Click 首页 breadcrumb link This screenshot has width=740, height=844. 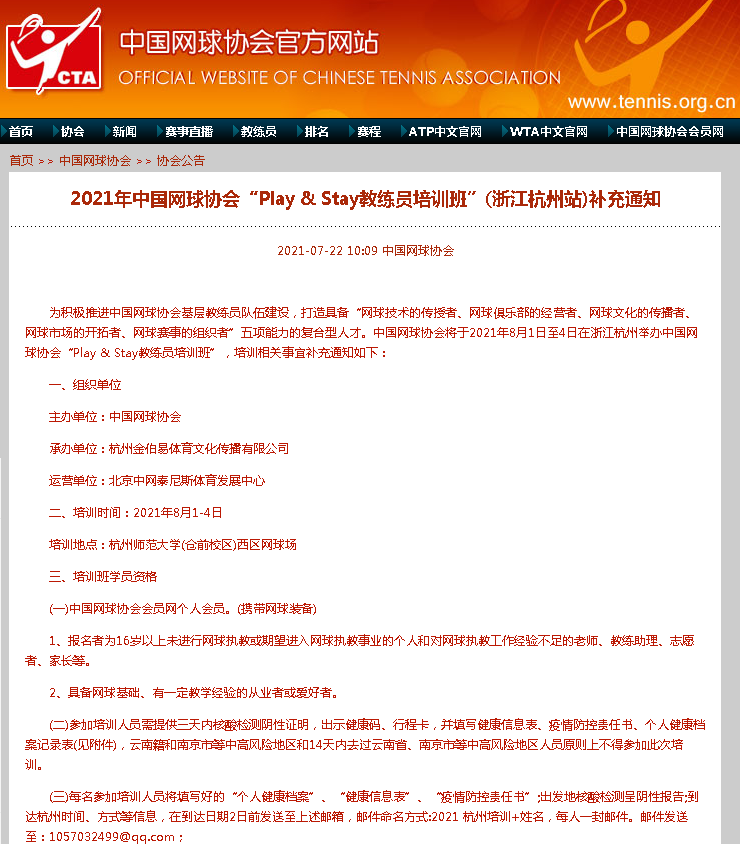(22, 160)
